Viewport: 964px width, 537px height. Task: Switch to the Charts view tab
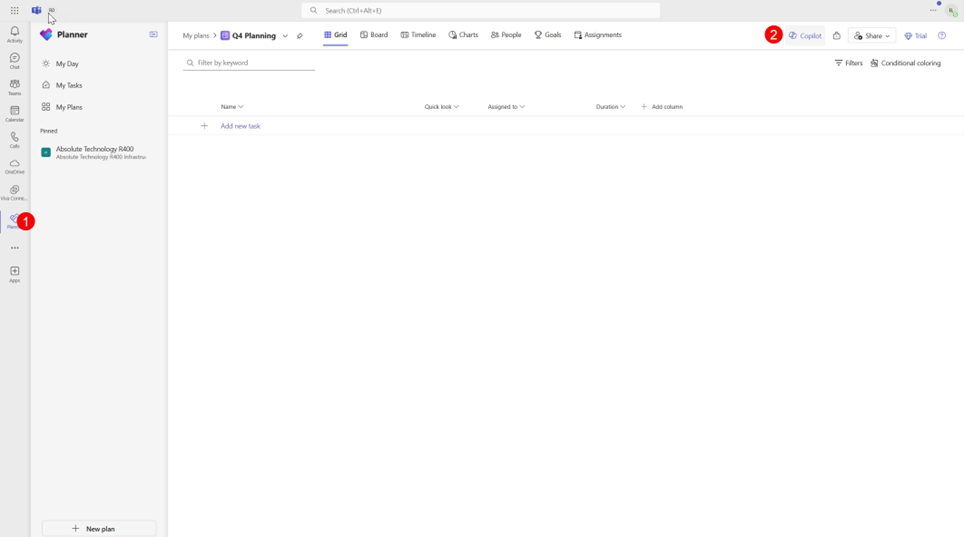click(463, 35)
